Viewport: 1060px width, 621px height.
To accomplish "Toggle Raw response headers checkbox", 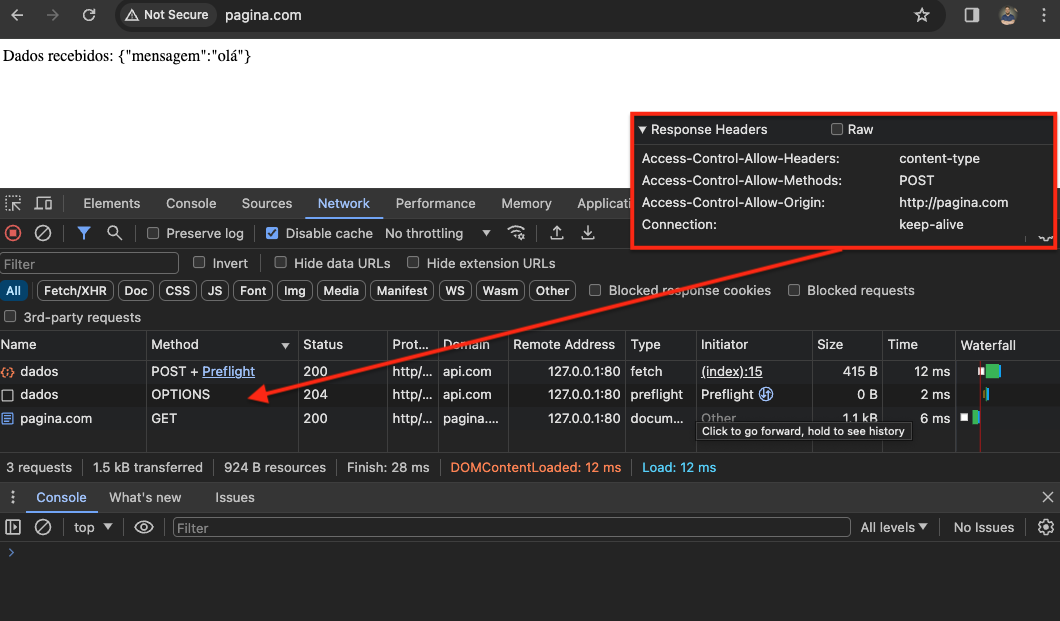I will pyautogui.click(x=837, y=129).
